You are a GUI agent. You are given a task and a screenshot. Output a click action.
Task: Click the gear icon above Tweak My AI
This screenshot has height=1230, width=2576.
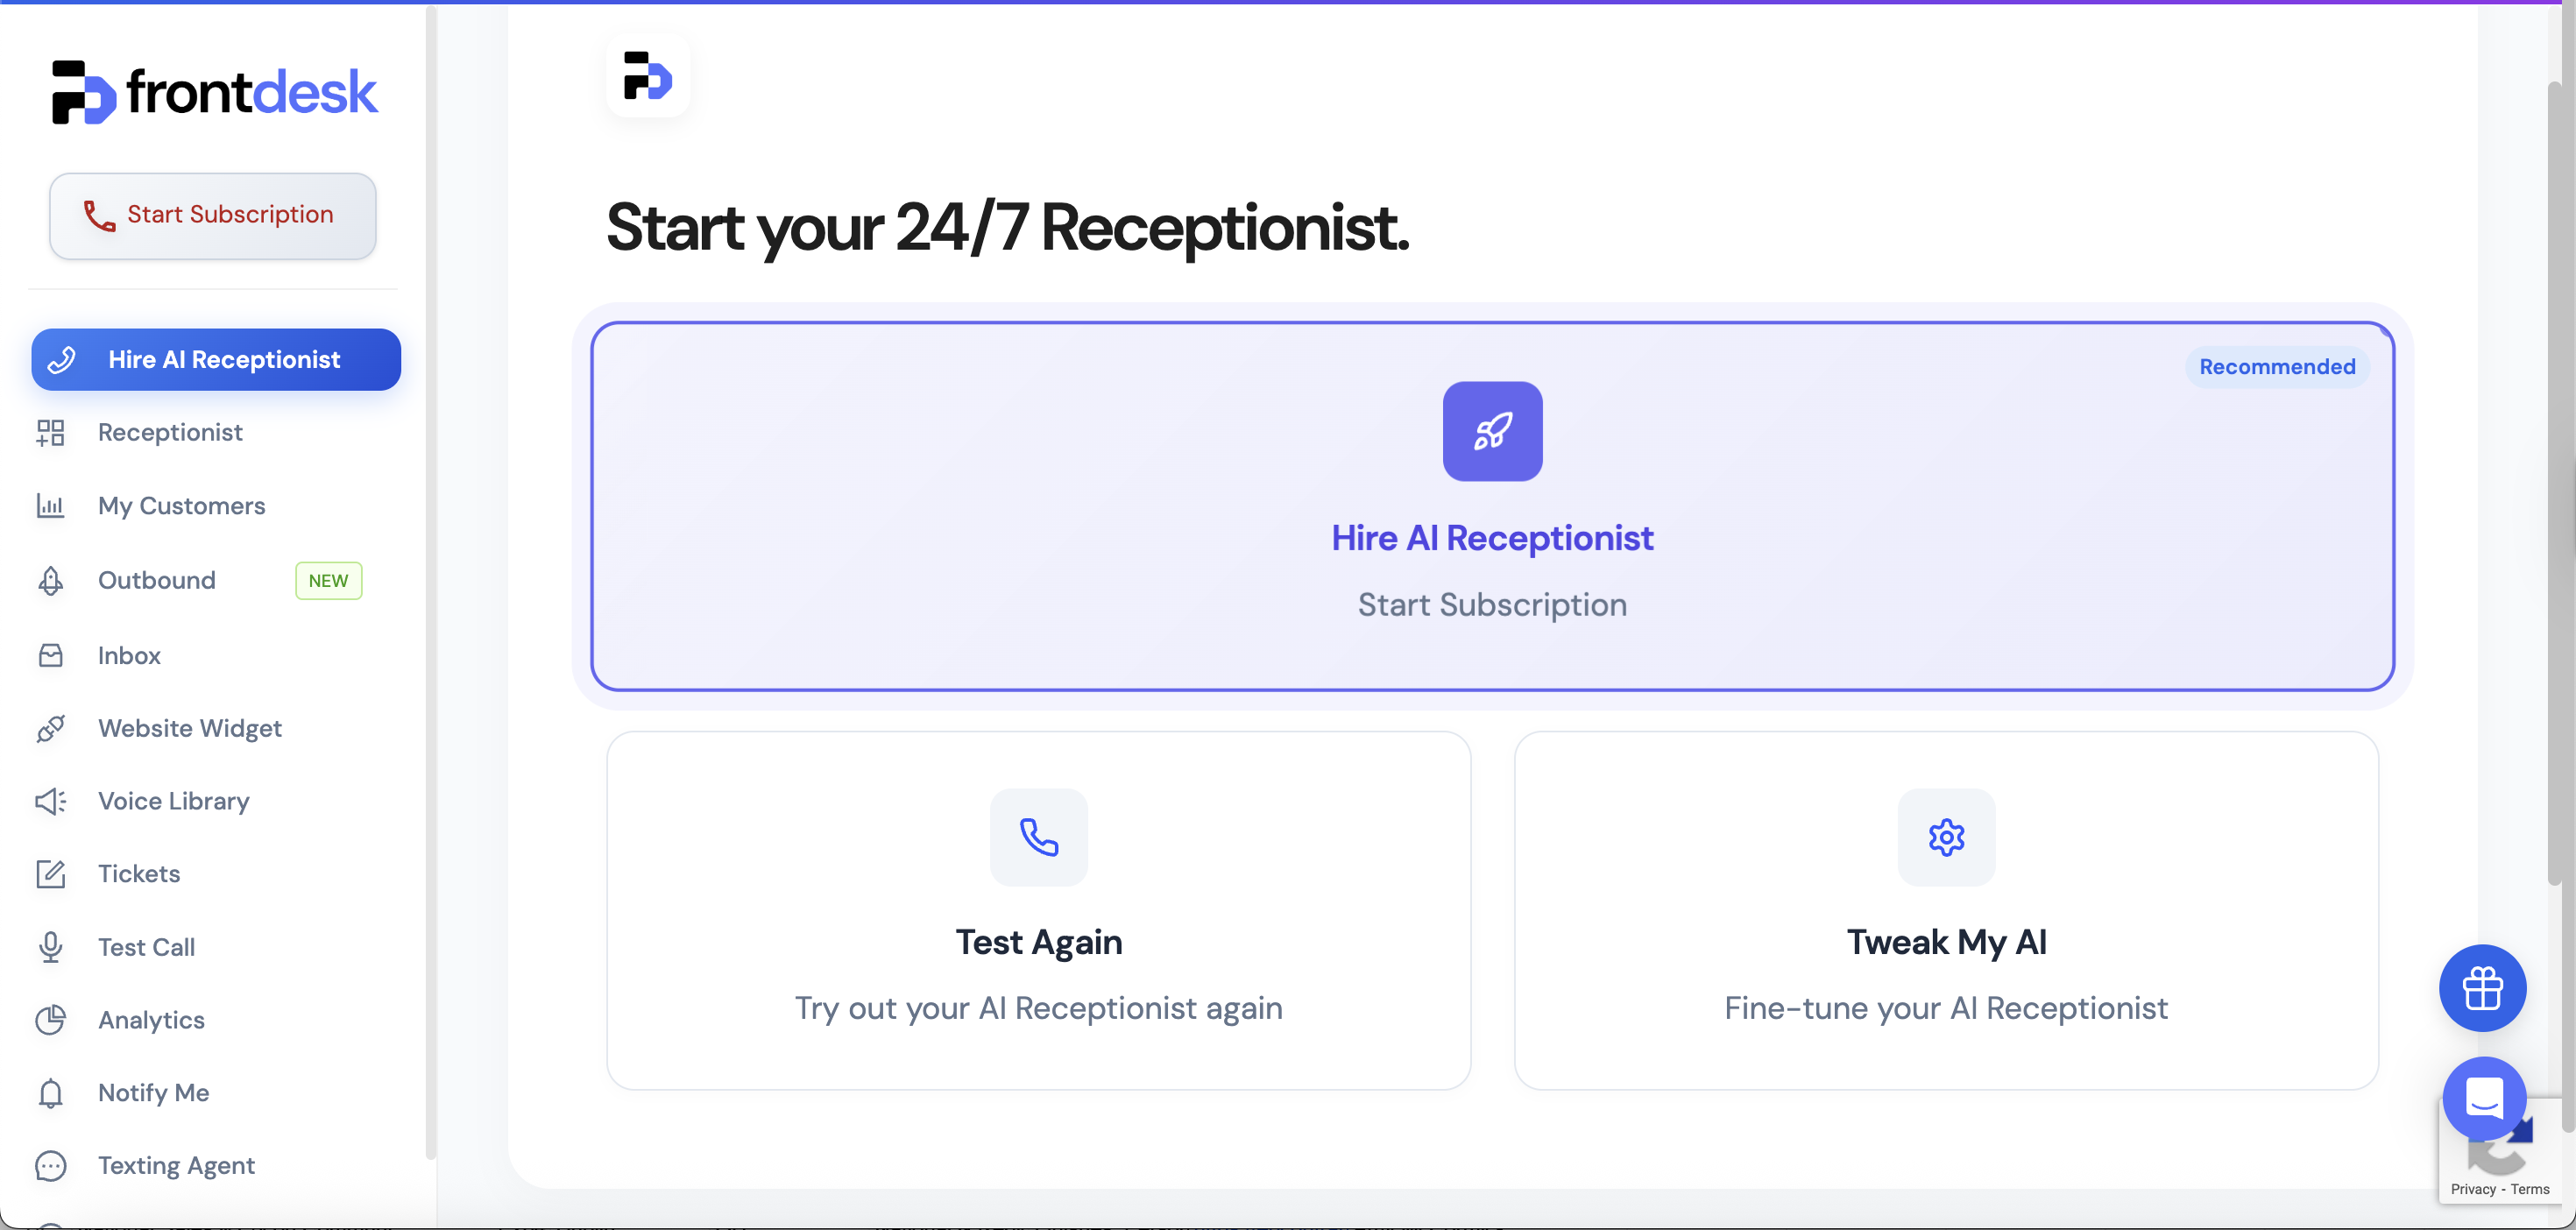point(1945,837)
